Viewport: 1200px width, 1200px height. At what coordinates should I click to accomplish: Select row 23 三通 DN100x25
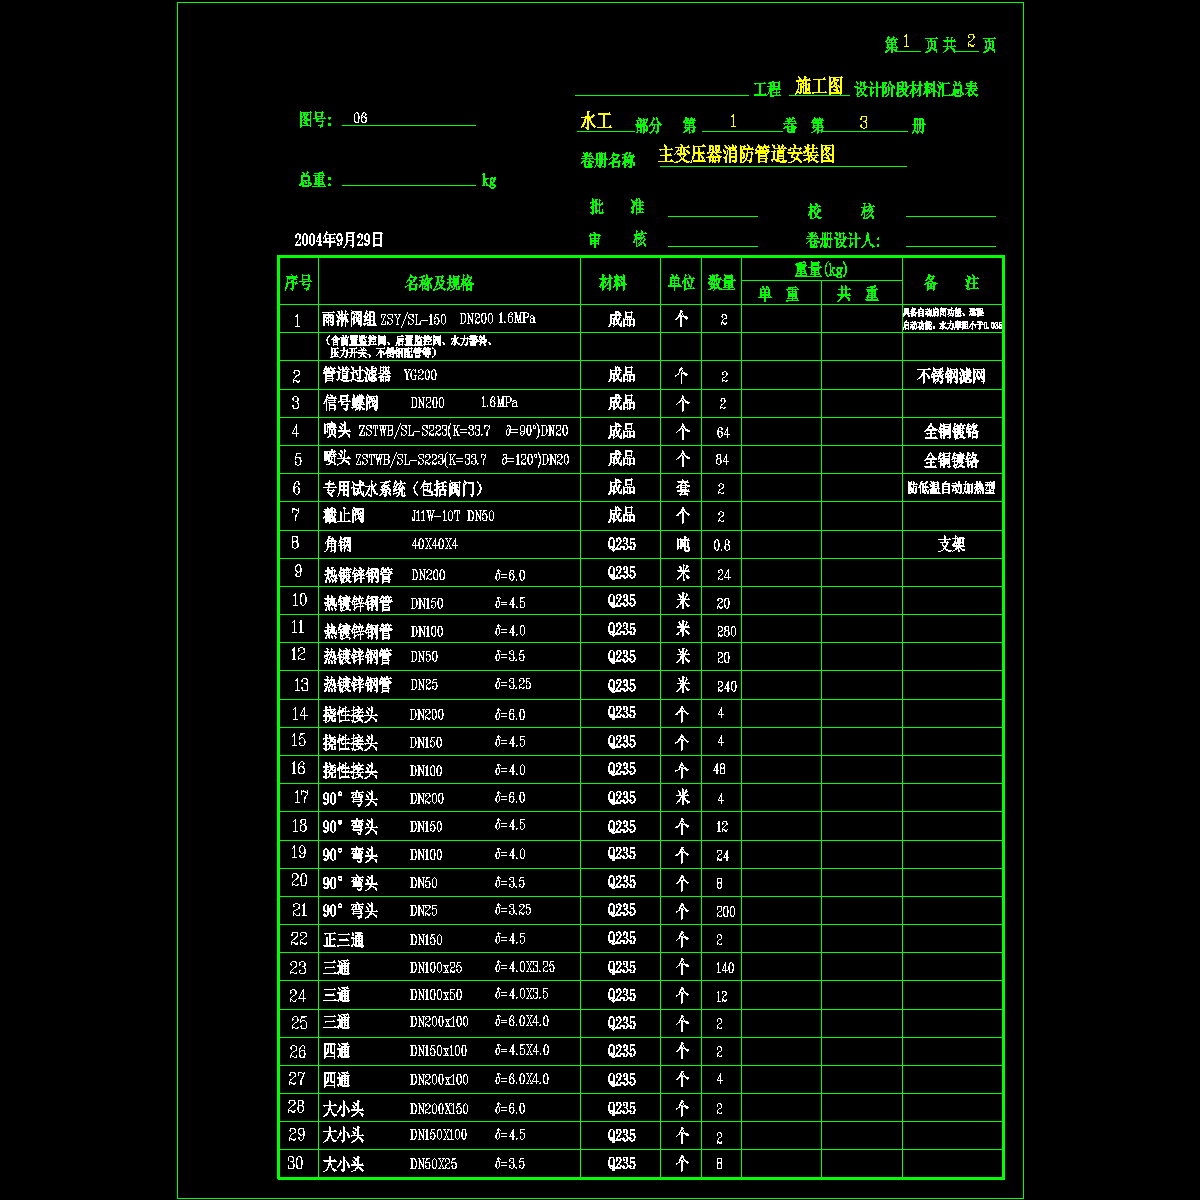coord(438,967)
